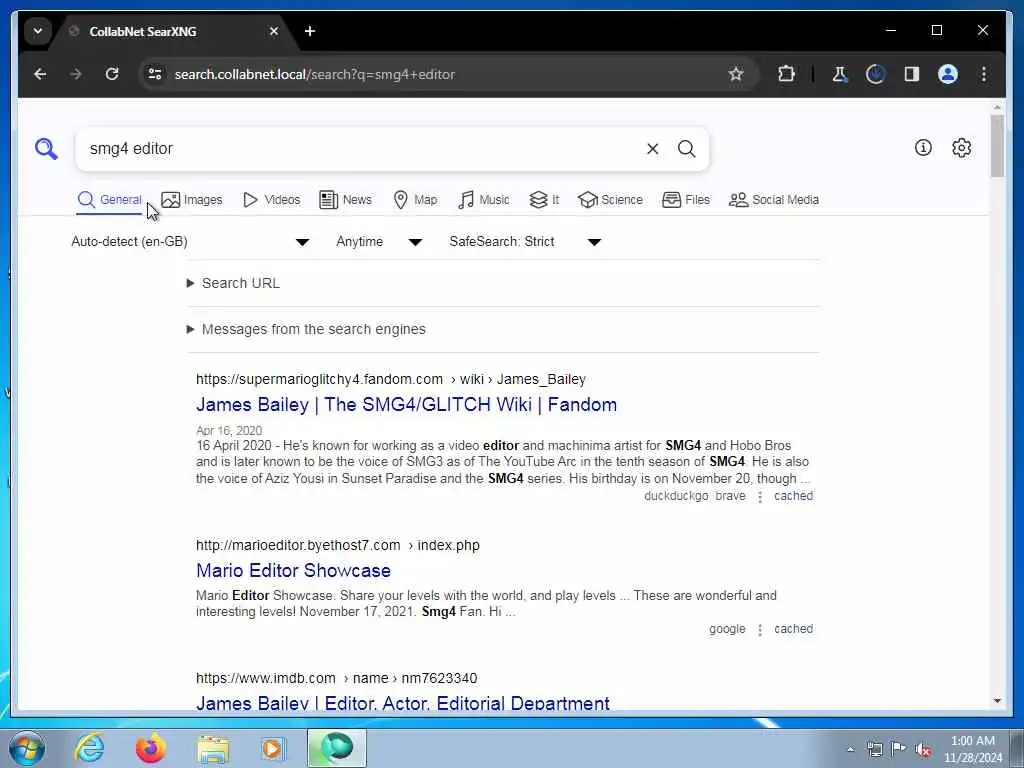Open James Bailey IMDb Editor result

click(x=402, y=703)
